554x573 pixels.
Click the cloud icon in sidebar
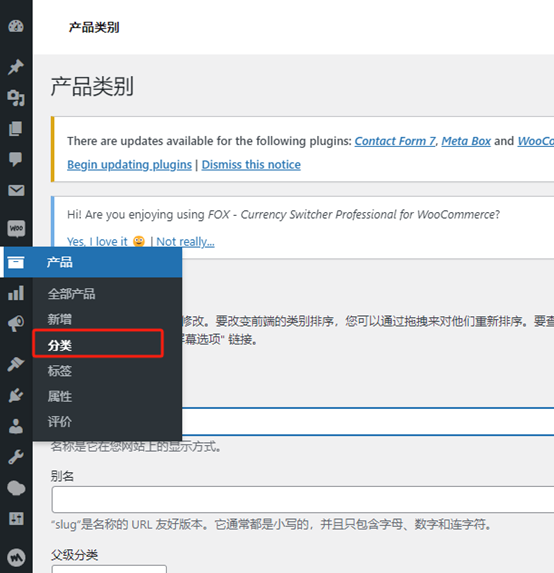click(16, 488)
